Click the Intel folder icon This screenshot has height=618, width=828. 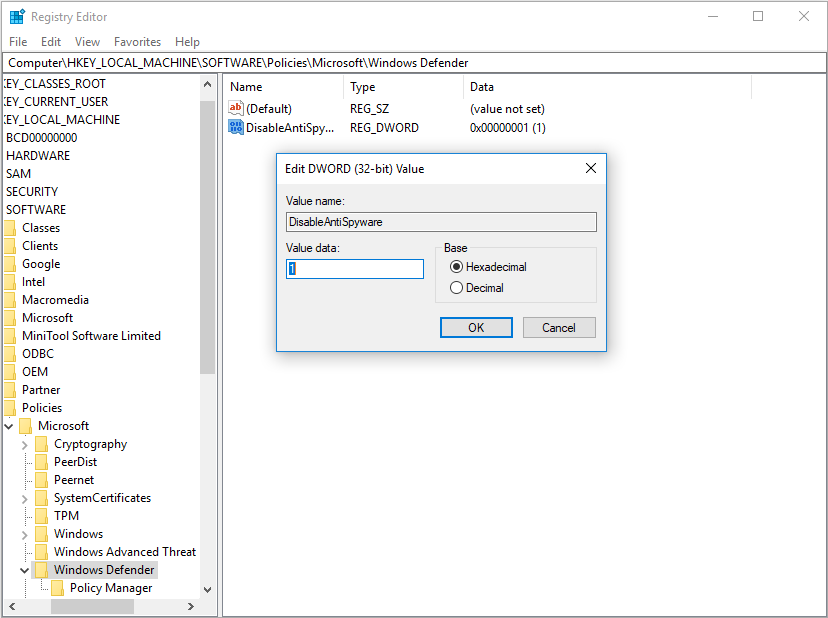(10, 282)
